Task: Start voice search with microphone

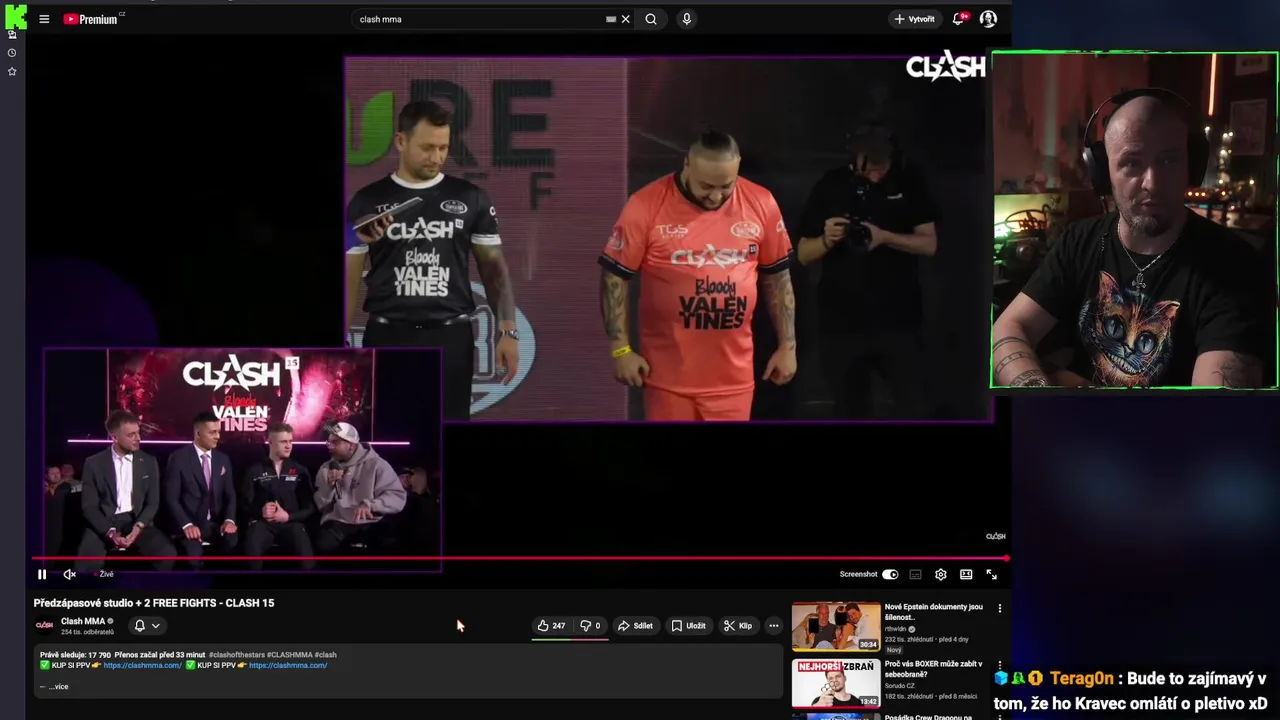Action: point(686,19)
